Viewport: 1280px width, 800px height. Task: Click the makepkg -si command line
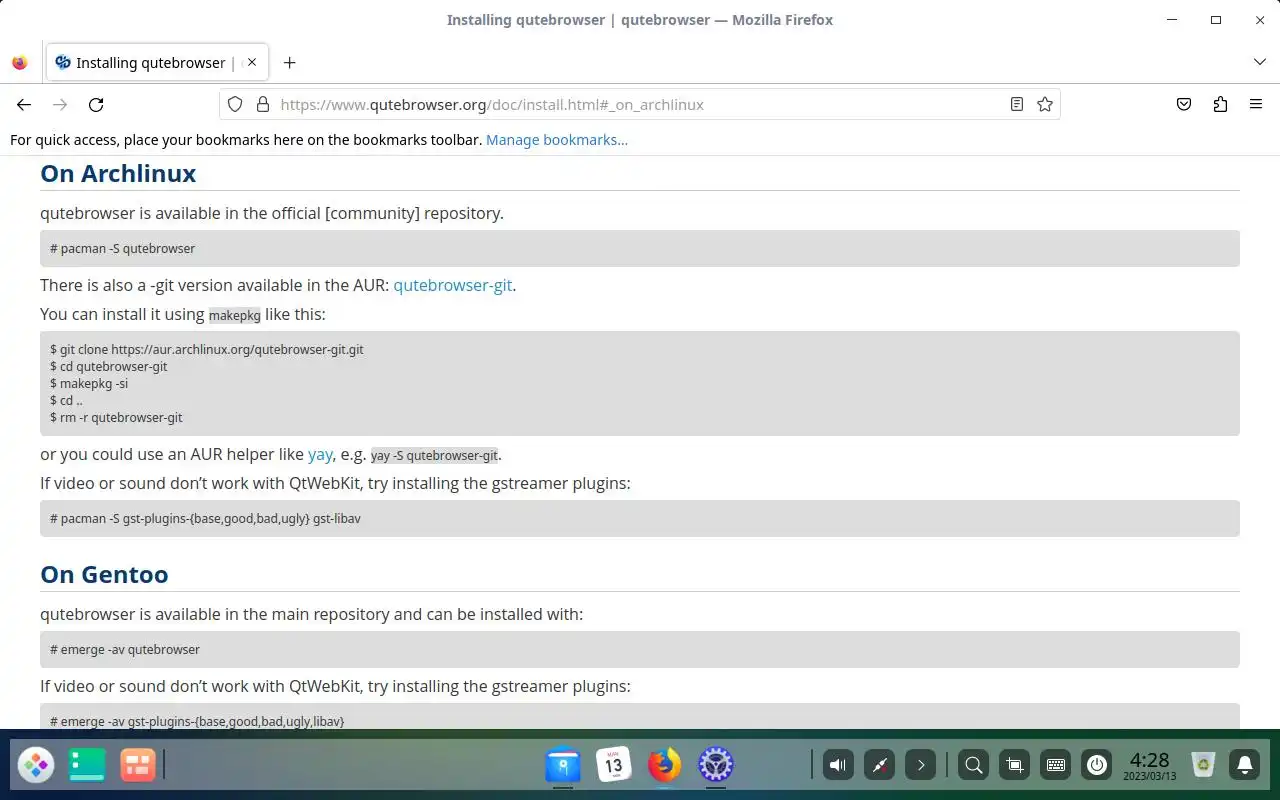89,384
